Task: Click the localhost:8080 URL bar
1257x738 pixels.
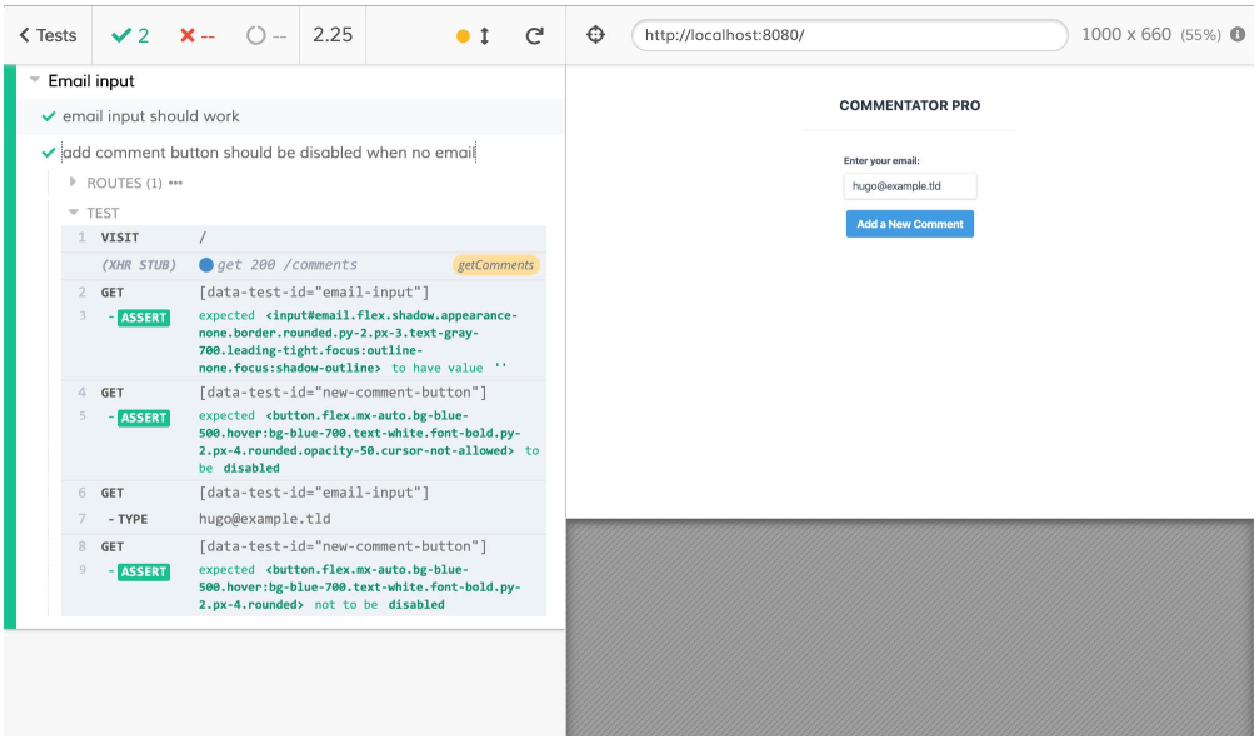Action: (x=850, y=35)
